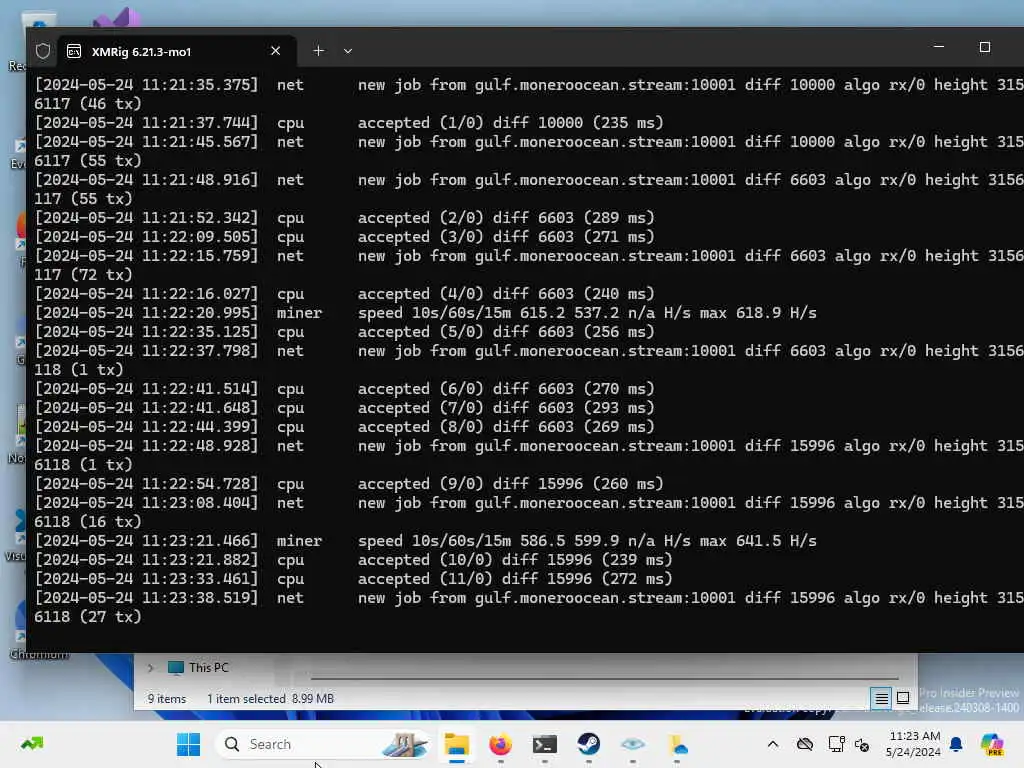Open Steam from the taskbar
1024x768 pixels.
[588, 744]
